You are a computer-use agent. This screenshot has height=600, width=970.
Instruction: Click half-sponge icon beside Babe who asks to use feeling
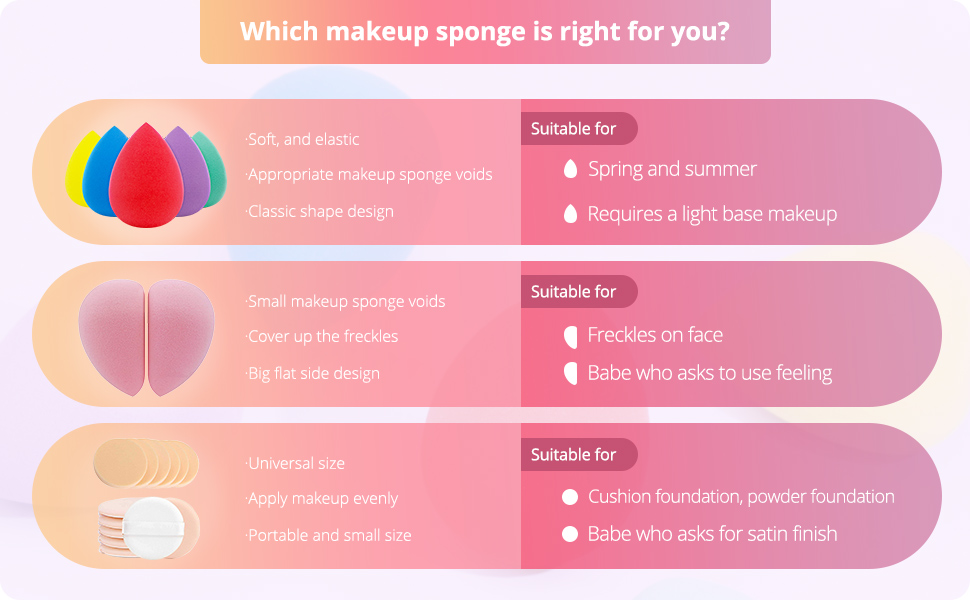pos(570,373)
